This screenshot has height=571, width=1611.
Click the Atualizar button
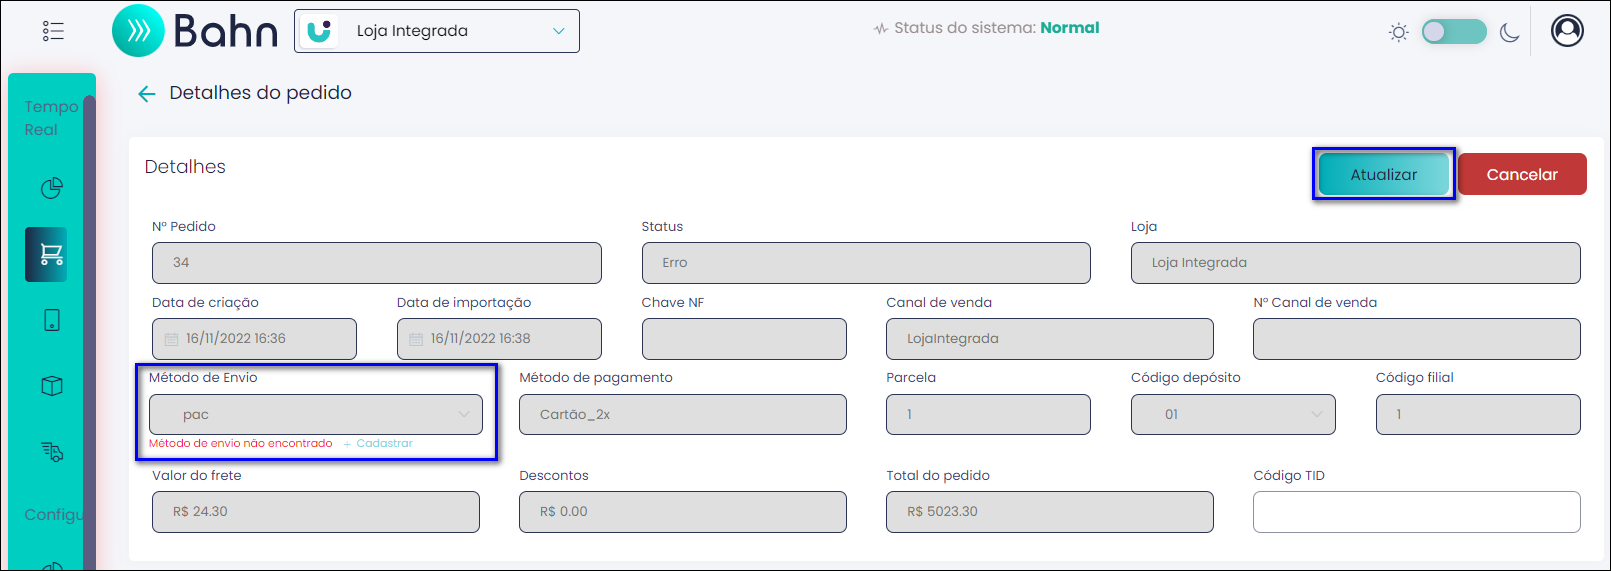(1384, 174)
